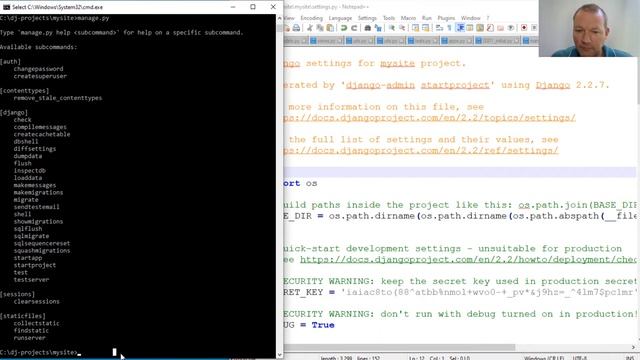Click Notepad++ horizontal scrollbar right arrow

click(x=633, y=347)
